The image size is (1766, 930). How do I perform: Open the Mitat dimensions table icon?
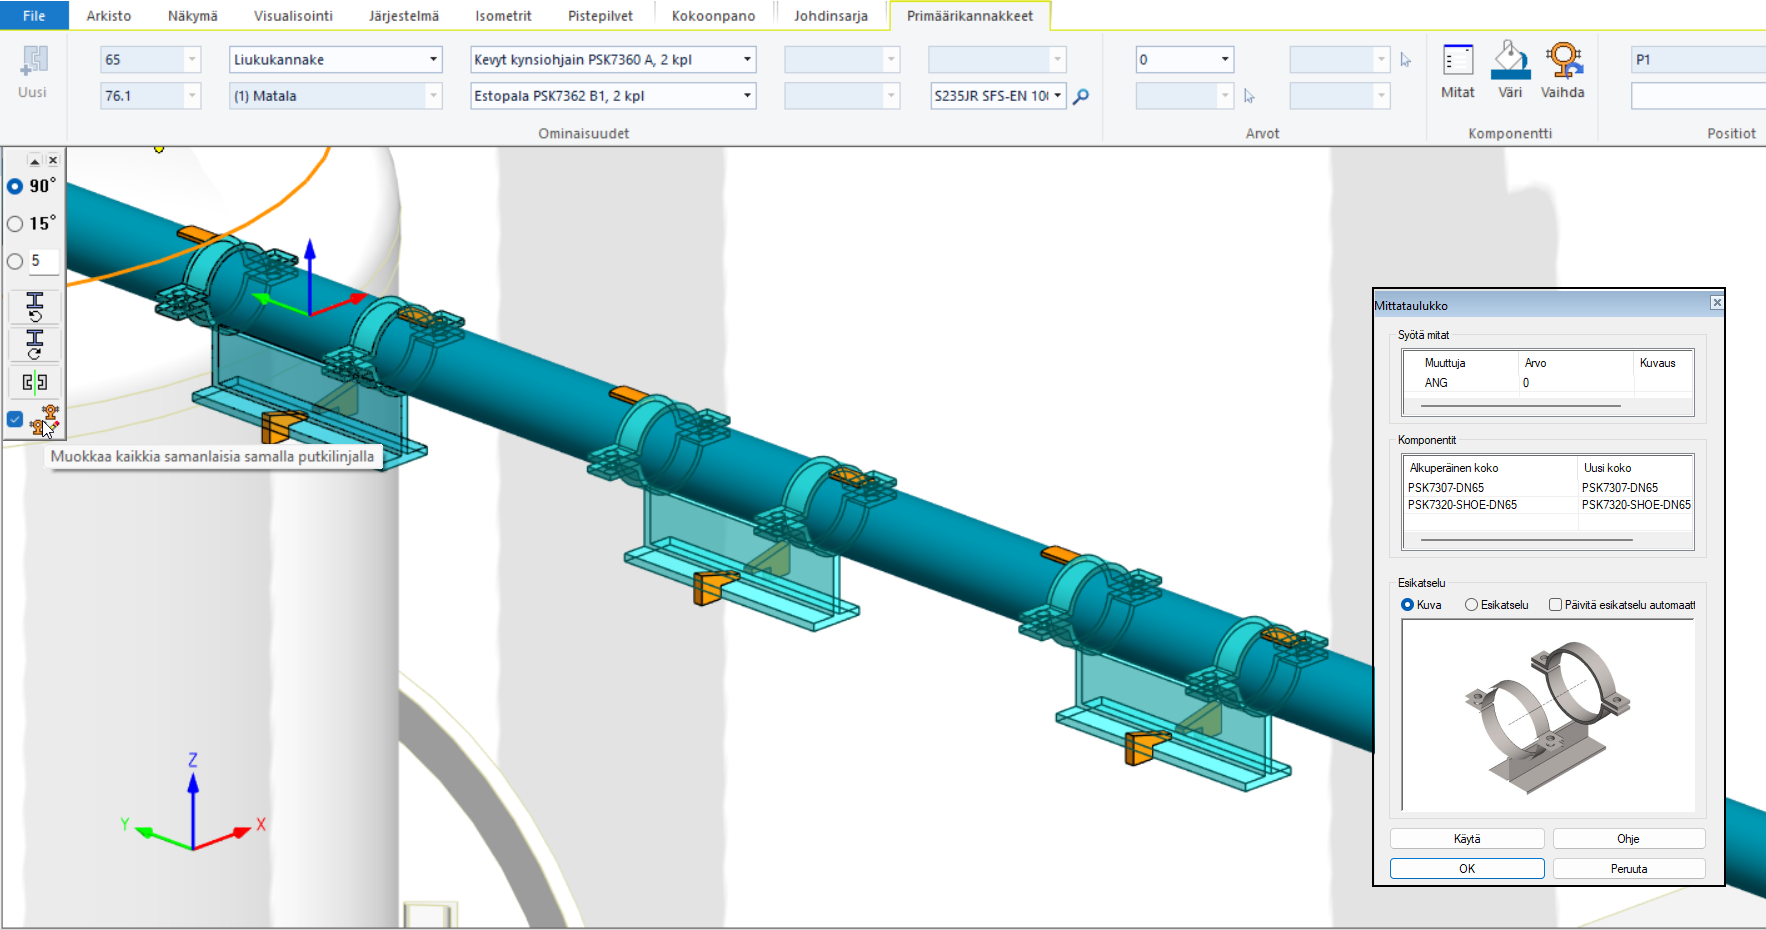coord(1457,62)
